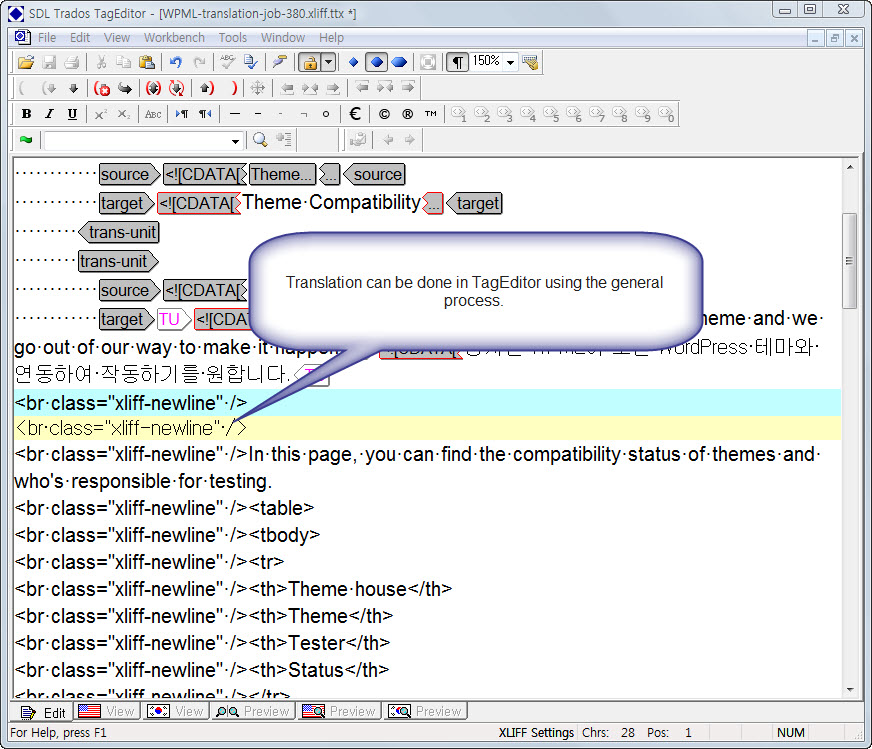Toggle the tag protection padlock

(x=310, y=62)
